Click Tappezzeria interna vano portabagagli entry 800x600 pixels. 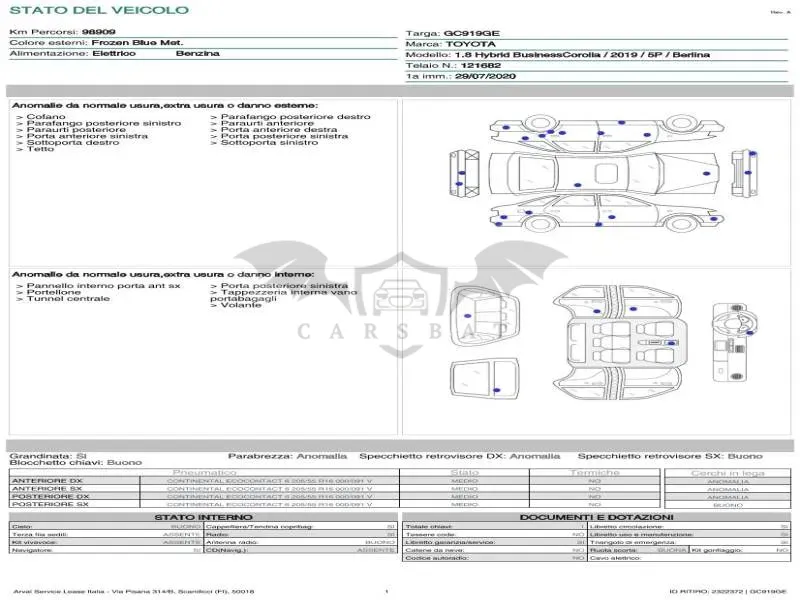pyautogui.click(x=284, y=295)
